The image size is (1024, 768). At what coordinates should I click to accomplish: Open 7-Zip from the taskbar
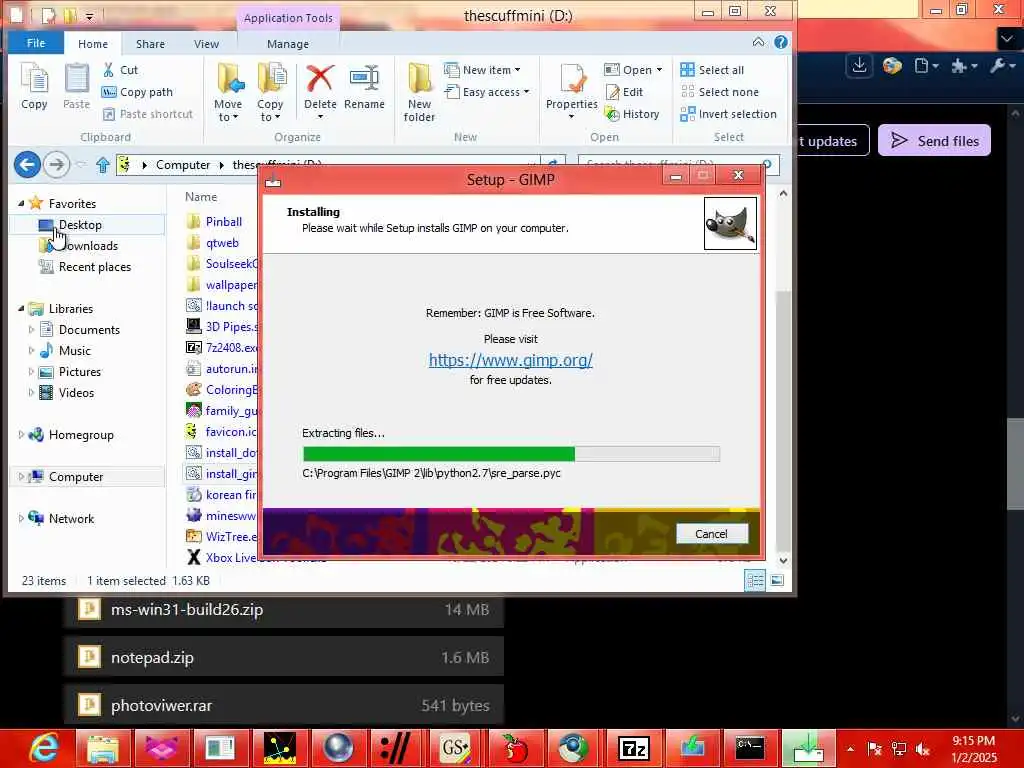tap(634, 748)
